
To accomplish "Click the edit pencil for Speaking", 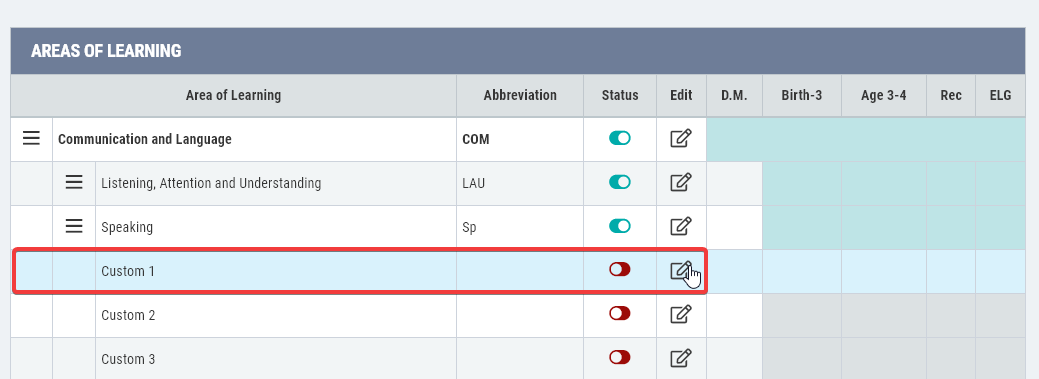I will tap(681, 227).
